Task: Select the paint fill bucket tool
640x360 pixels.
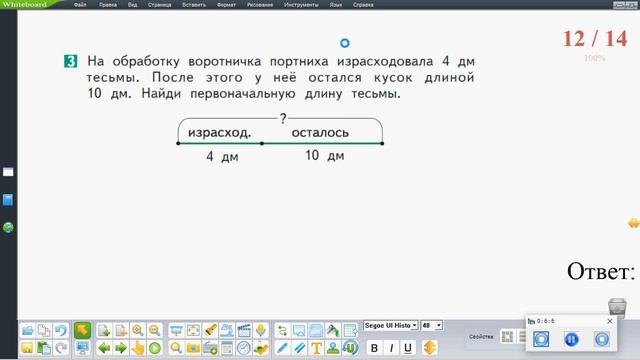Action: click(333, 330)
